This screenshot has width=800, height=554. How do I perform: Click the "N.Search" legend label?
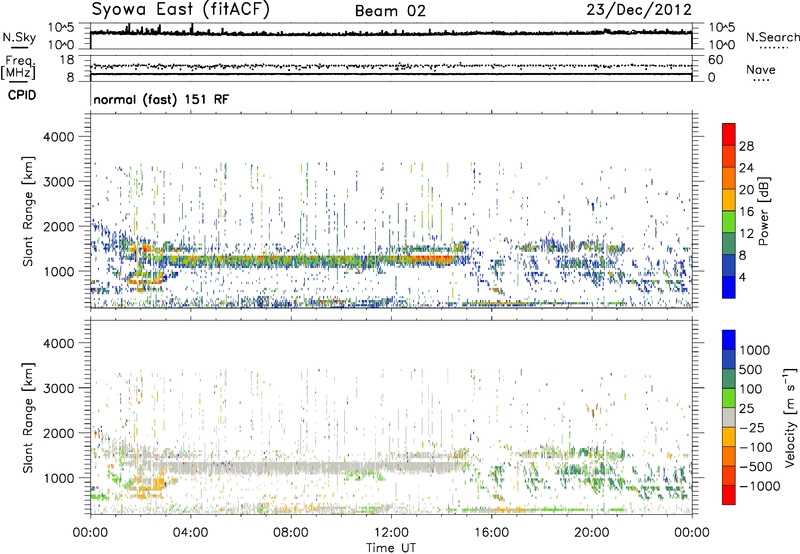[772, 37]
